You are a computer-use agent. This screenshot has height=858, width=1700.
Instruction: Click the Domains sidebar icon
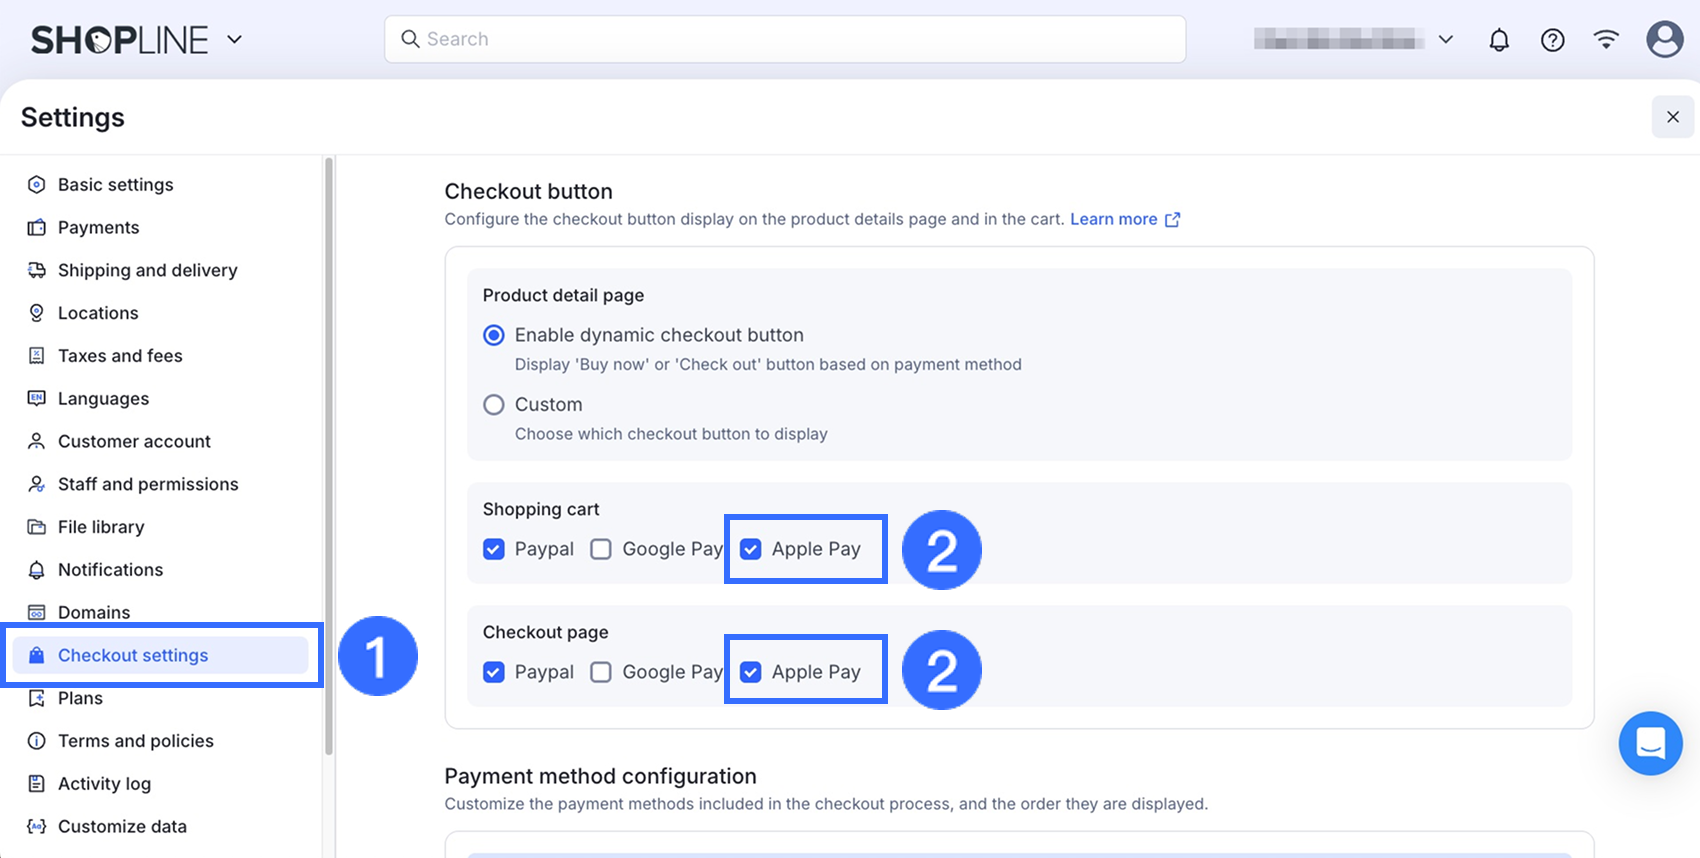[x=37, y=612]
